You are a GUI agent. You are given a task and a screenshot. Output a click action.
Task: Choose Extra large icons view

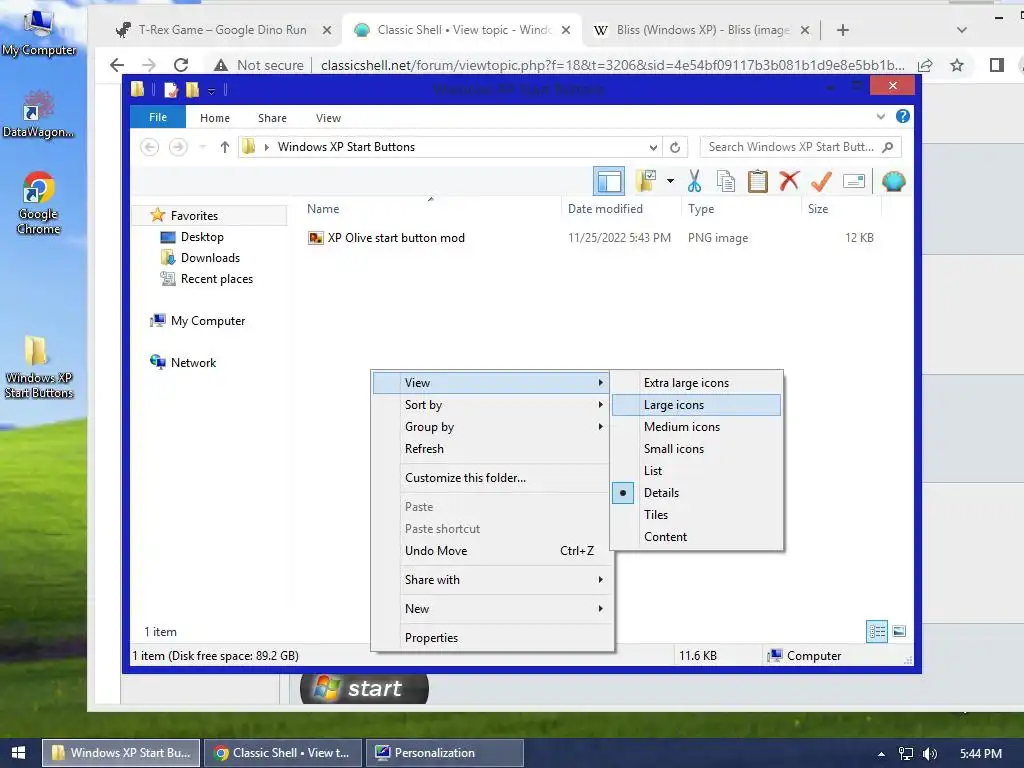coord(696,383)
